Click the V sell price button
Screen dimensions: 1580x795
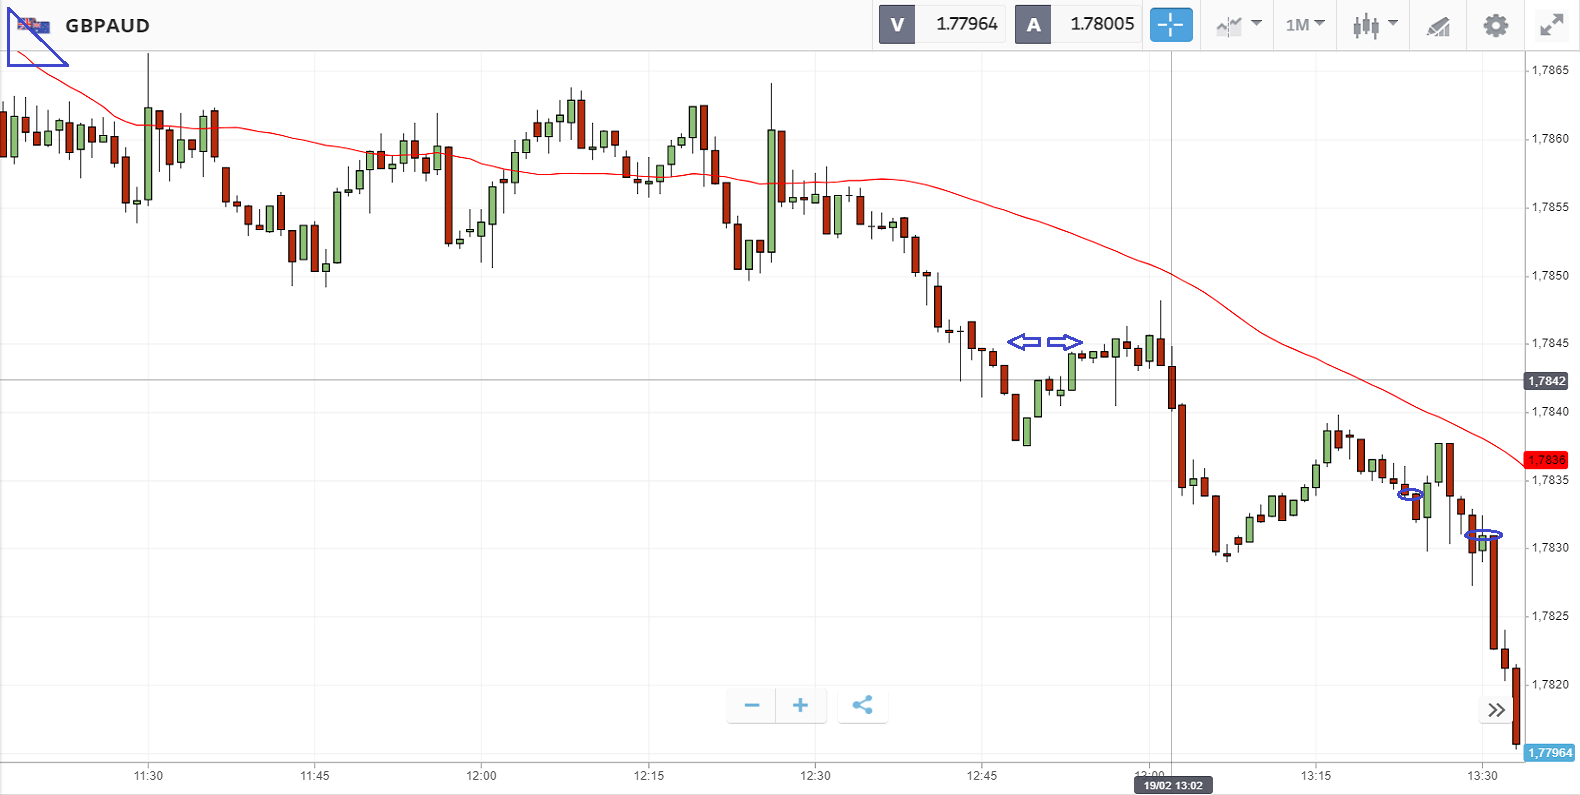897,25
